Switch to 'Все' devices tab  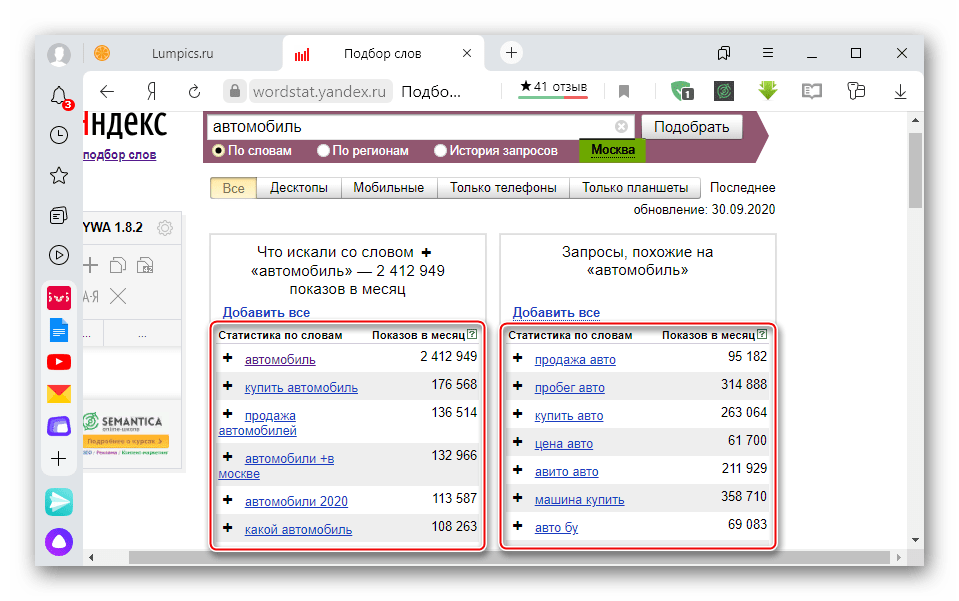pos(233,188)
